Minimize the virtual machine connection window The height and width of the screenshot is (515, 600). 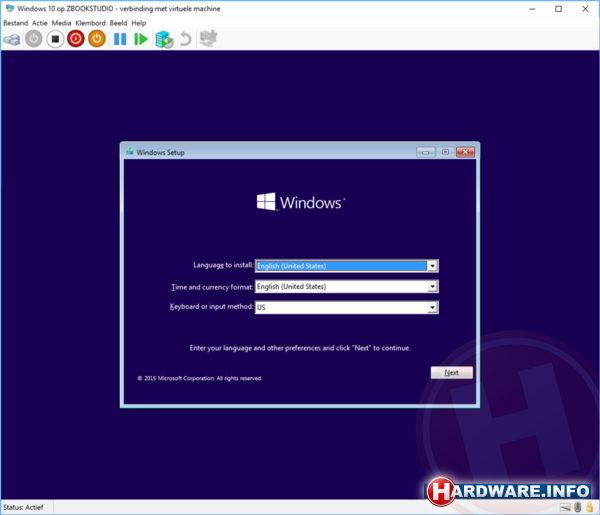coord(532,9)
